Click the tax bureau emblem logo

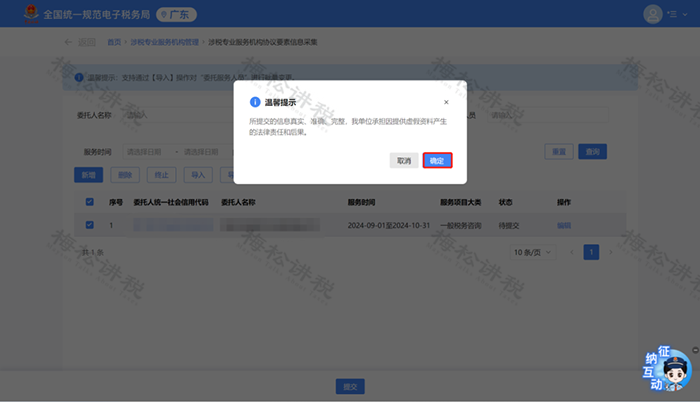pyautogui.click(x=31, y=14)
